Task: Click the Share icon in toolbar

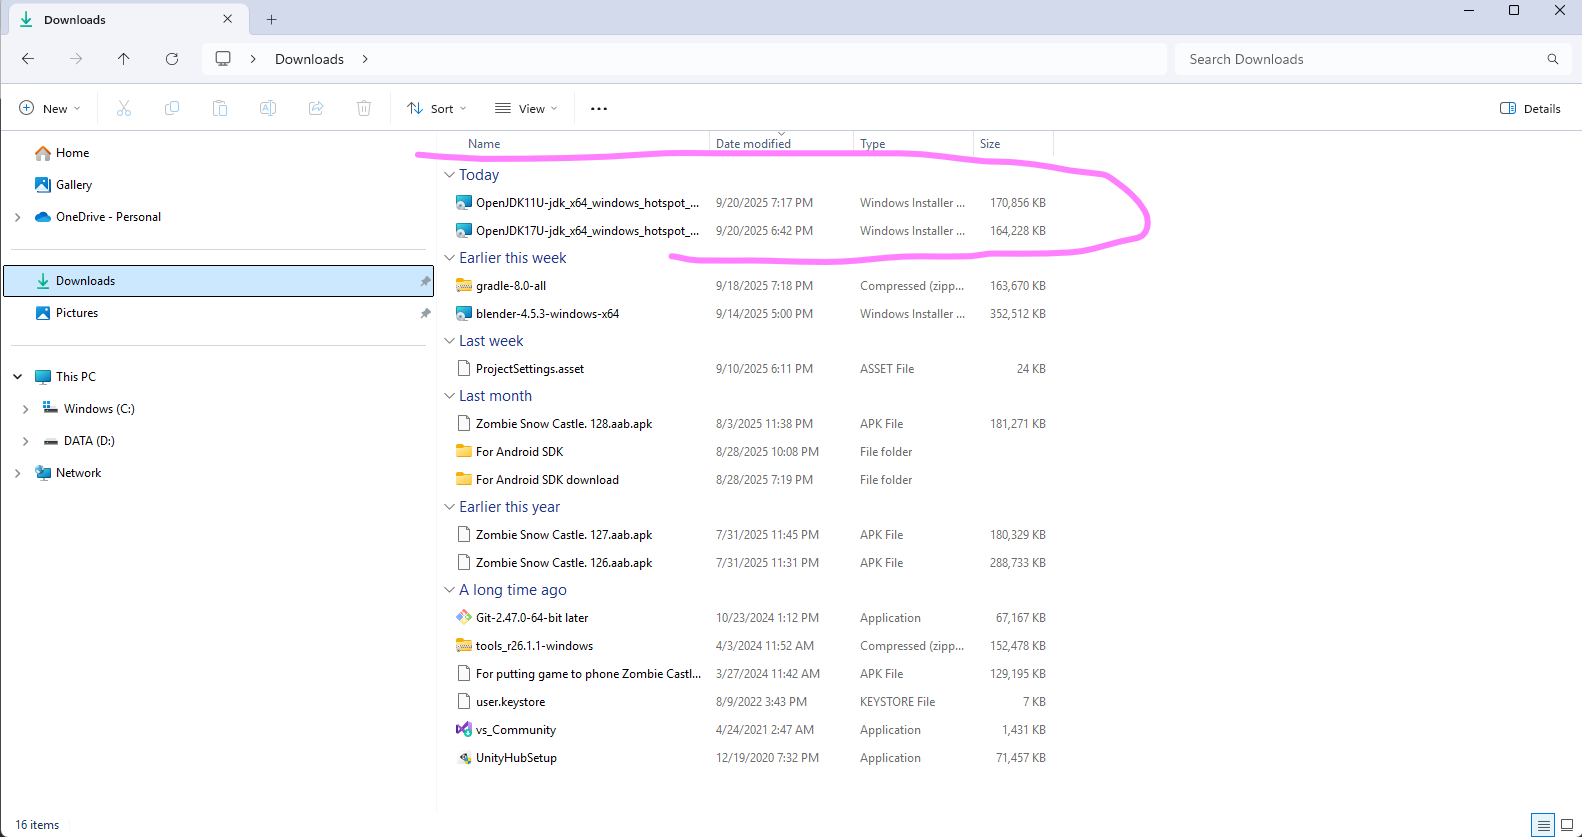Action: (x=316, y=108)
